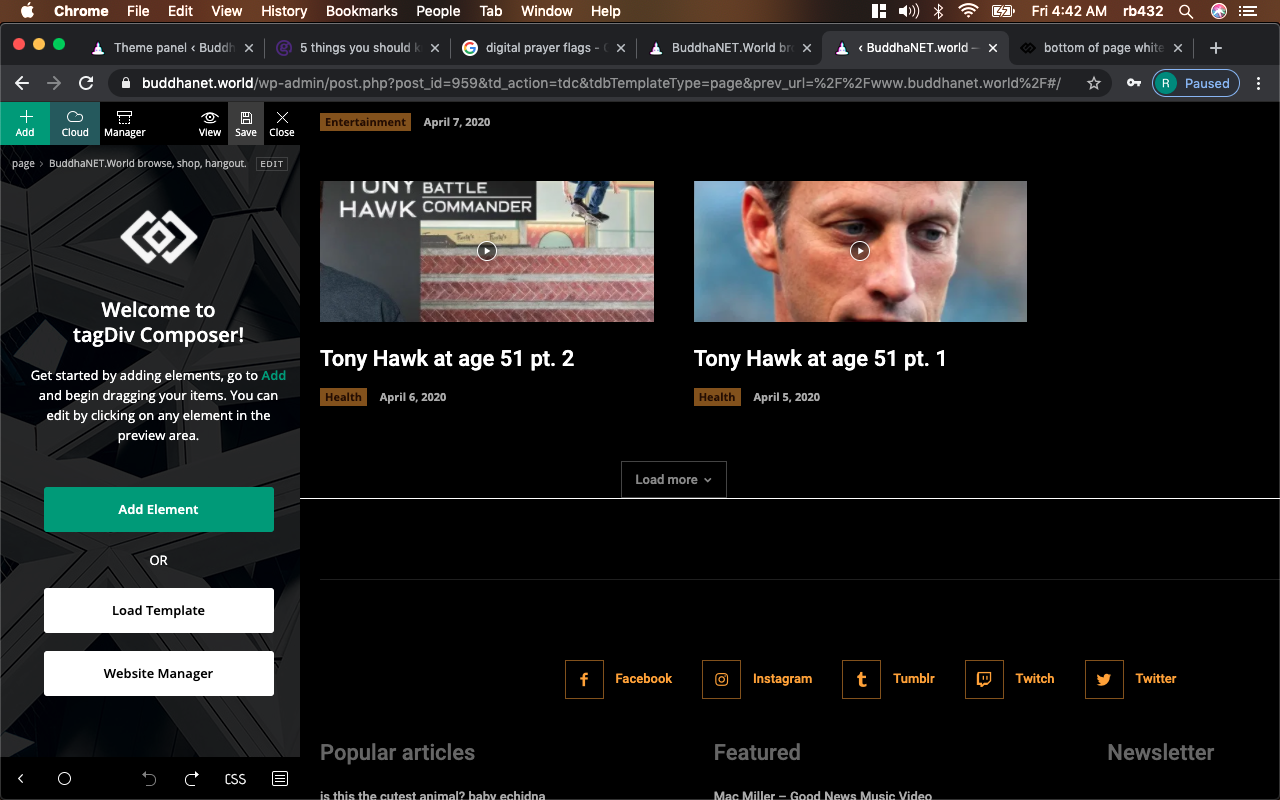Viewport: 1280px width, 800px height.
Task: Close the 'digital prayer flags' tab
Action: (x=621, y=48)
